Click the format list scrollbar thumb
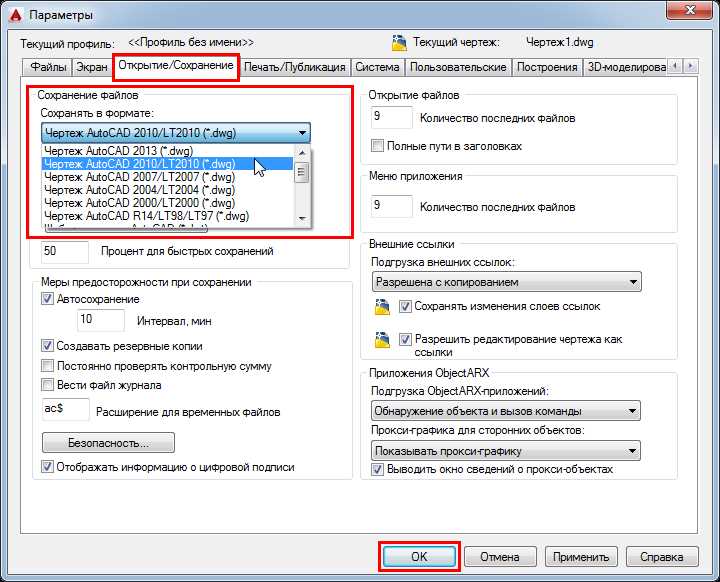The width and height of the screenshot is (720, 582). pos(302,172)
